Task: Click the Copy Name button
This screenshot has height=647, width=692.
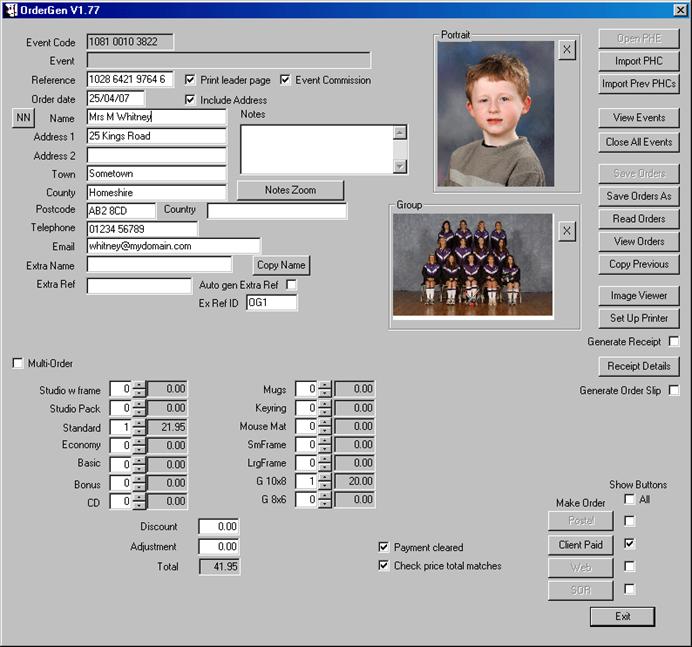Action: point(281,265)
